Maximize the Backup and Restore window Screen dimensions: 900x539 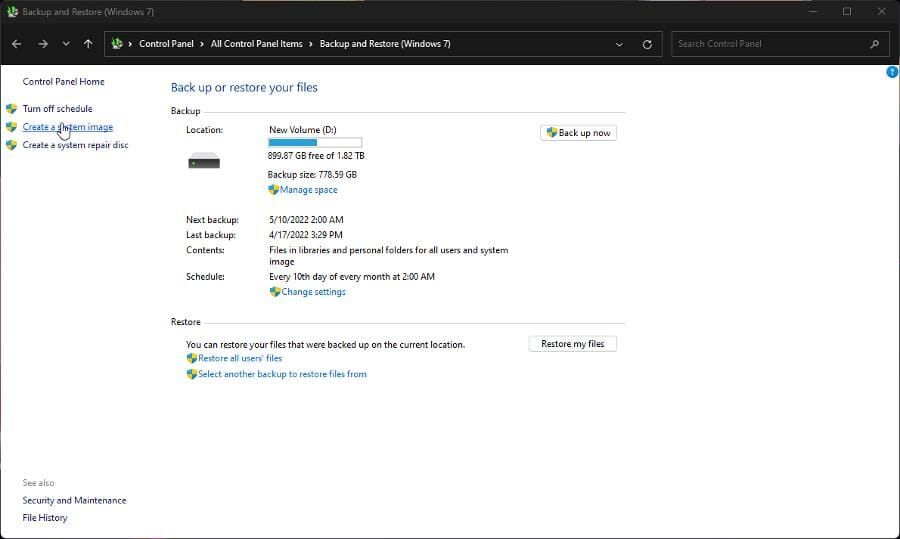click(x=847, y=11)
